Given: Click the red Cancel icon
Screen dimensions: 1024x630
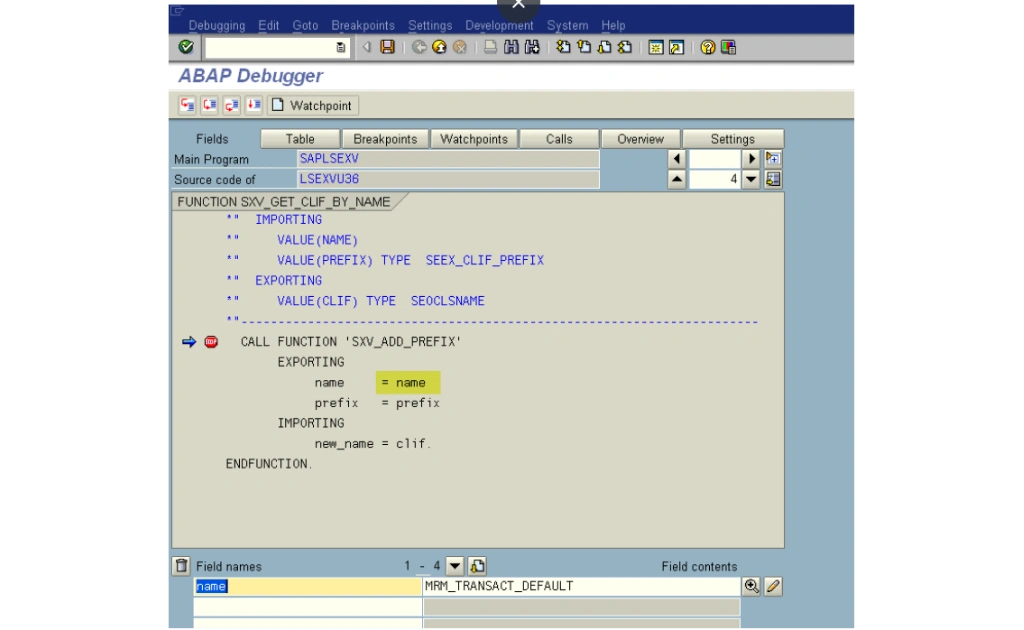Looking at the screenshot, I should 460,47.
